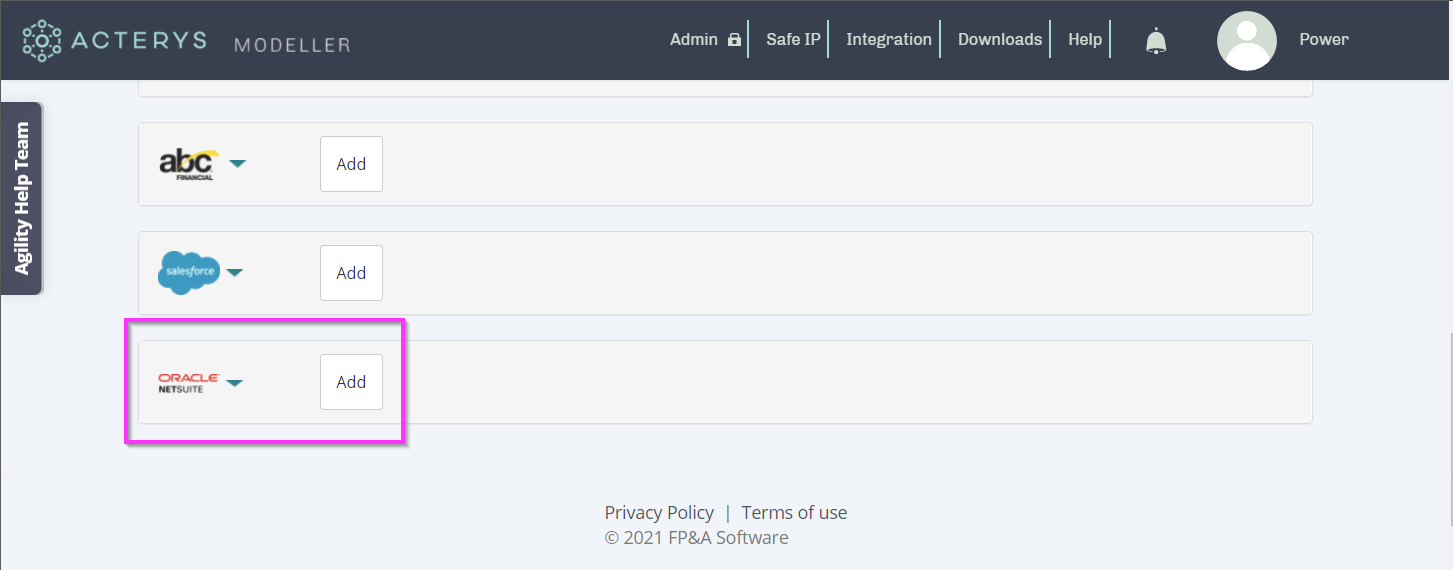This screenshot has width=1453, height=570.
Task: Open the Downloads menu item
Action: click(x=1000, y=40)
